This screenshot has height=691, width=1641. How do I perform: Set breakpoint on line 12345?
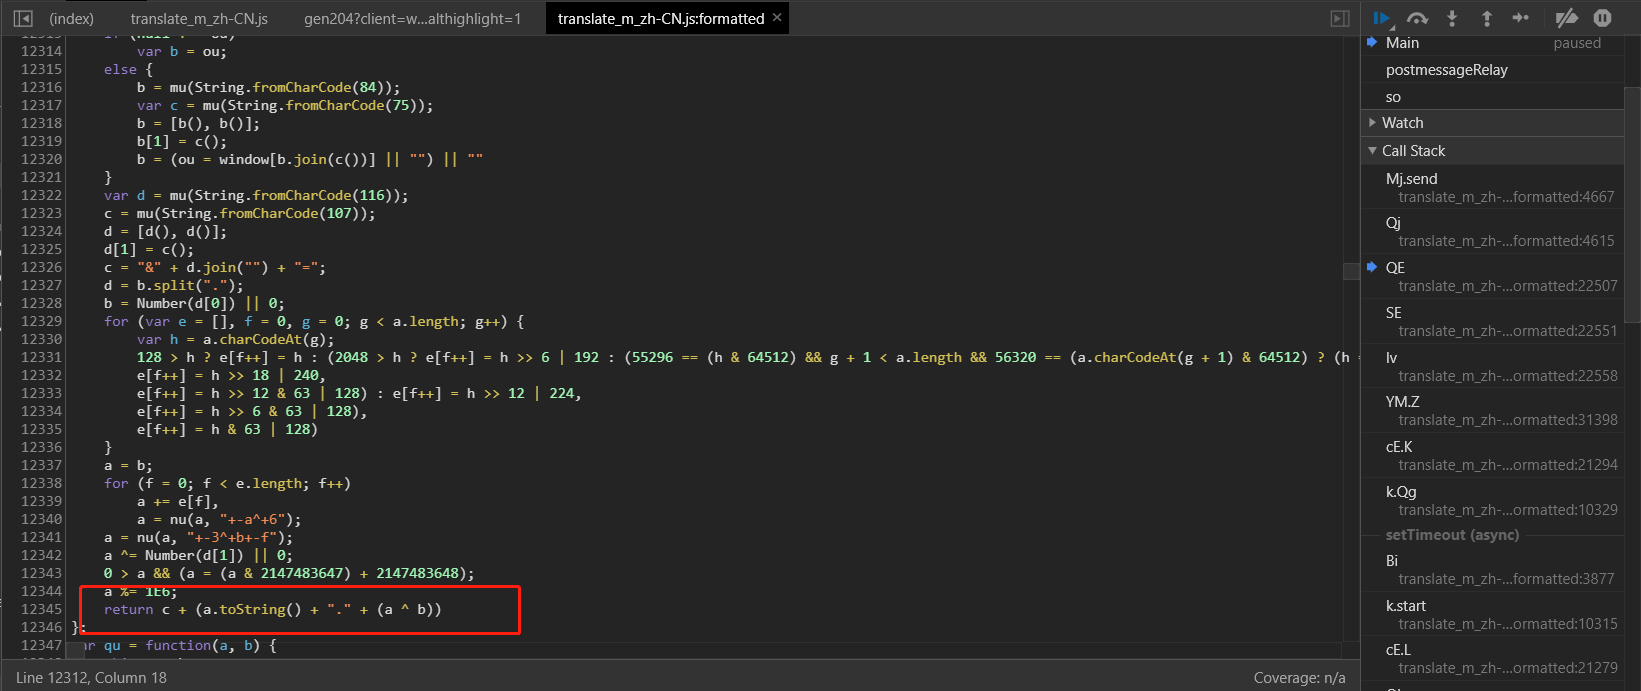pyautogui.click(x=41, y=609)
